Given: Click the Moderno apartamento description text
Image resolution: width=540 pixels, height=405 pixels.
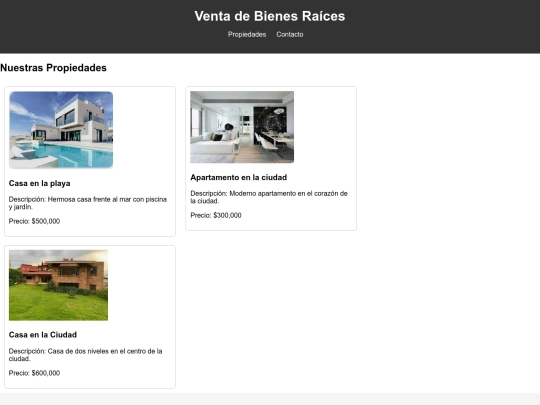Looking at the screenshot, I should [269, 197].
